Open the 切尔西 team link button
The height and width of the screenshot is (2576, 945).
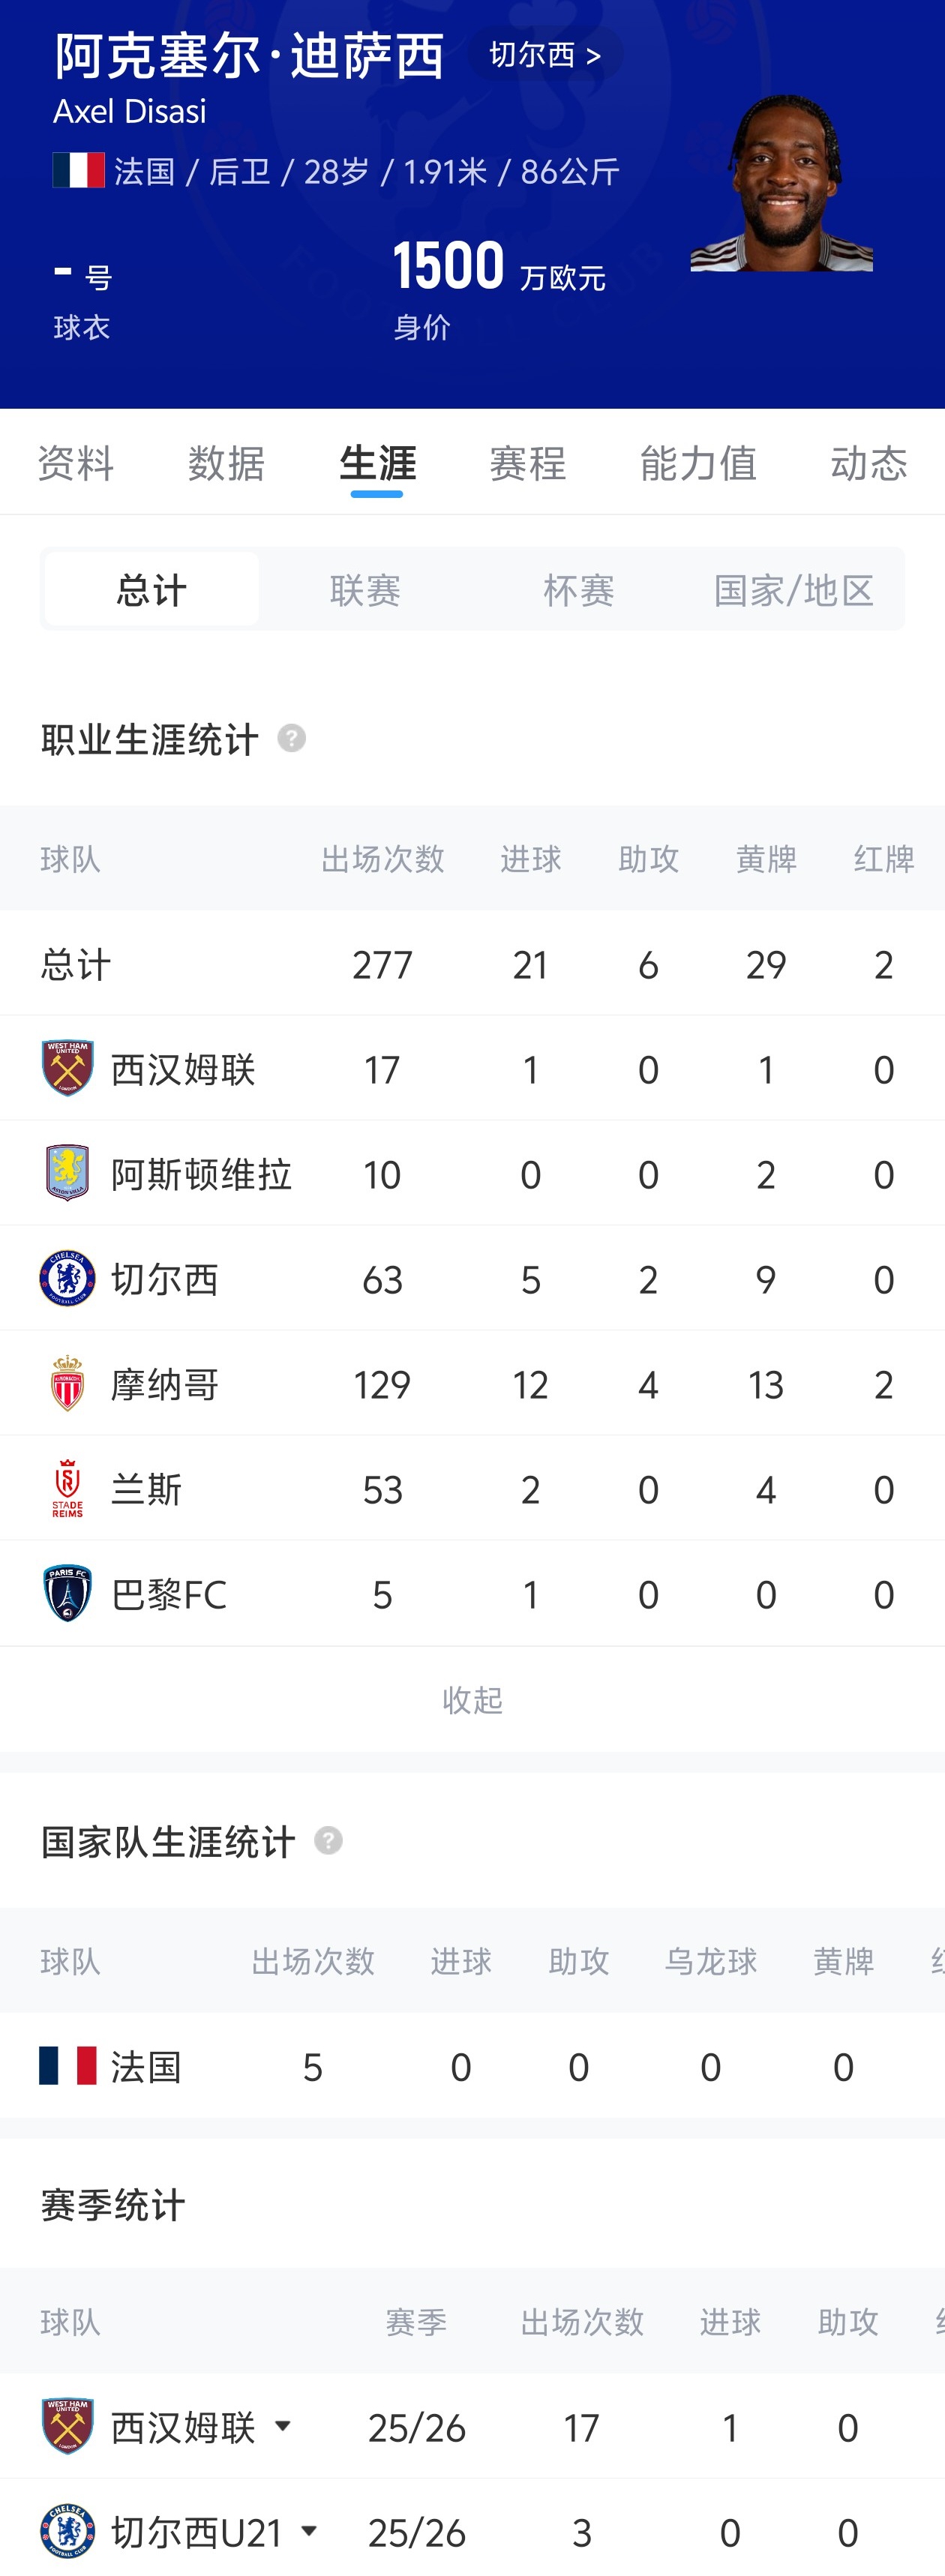tap(545, 54)
